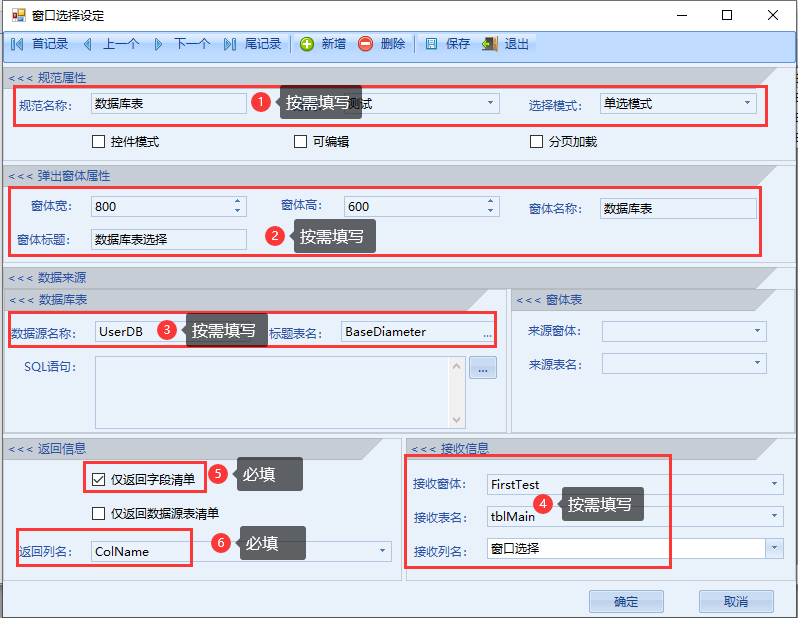Open the 返回列名 dropdown arrow
This screenshot has width=798, height=618.
[382, 551]
